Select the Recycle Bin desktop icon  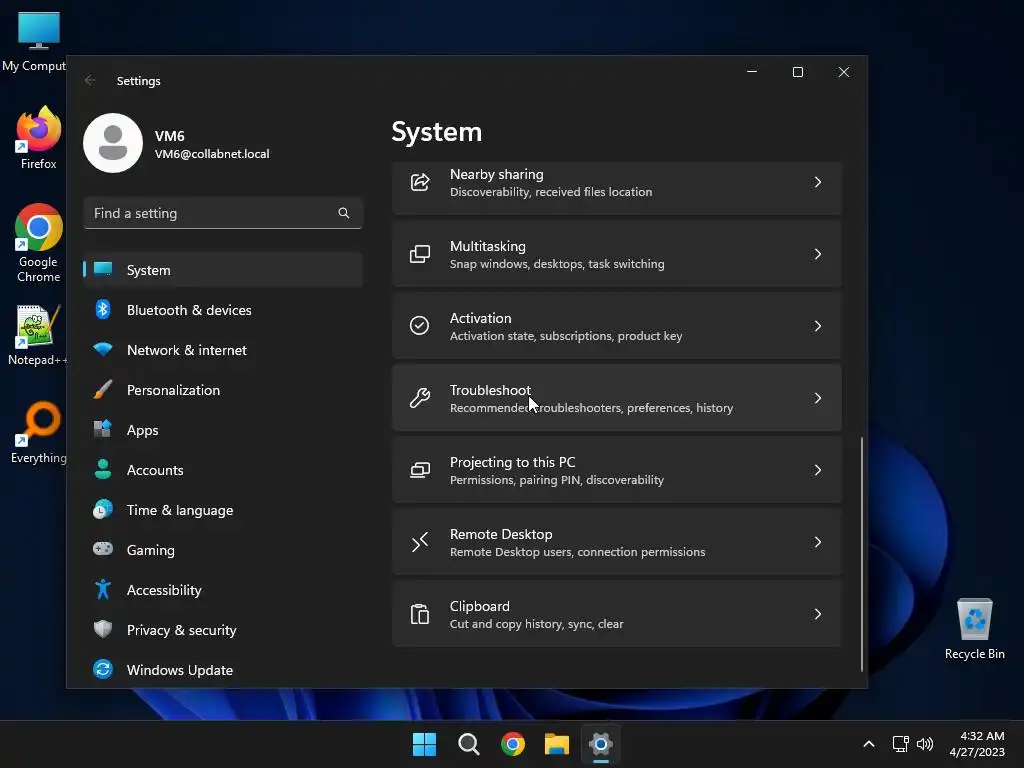click(974, 629)
